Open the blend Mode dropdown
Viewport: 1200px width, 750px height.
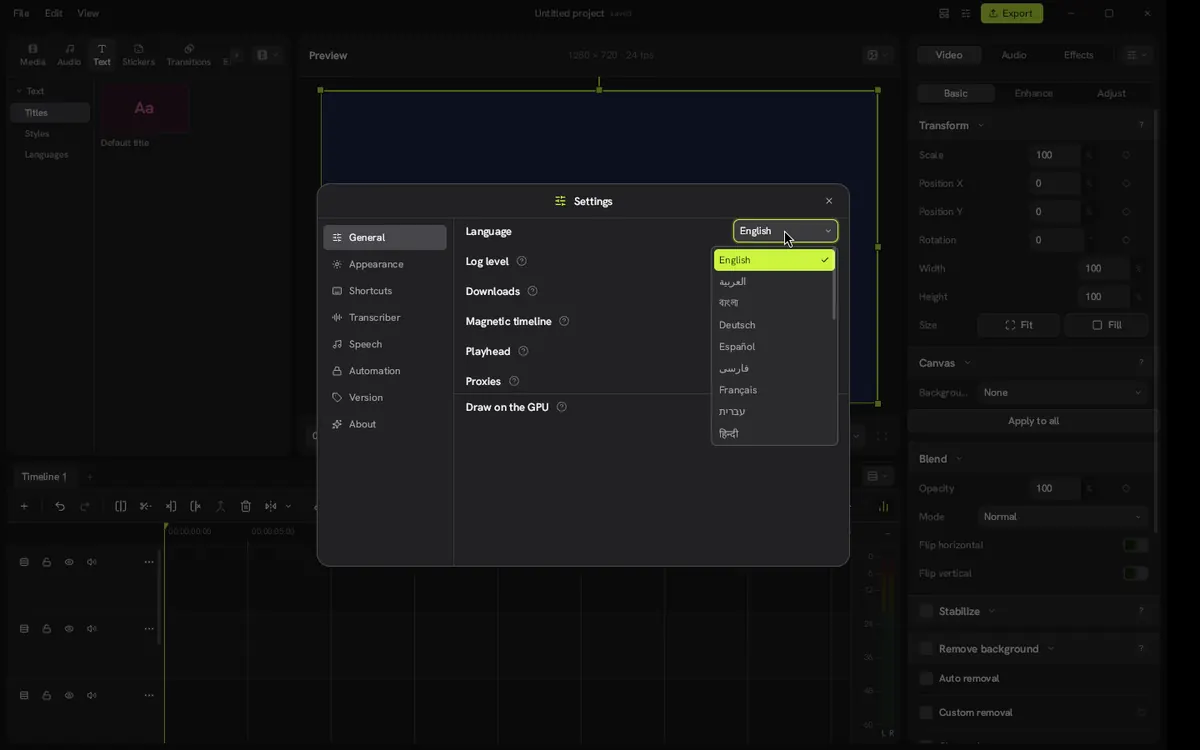tap(1062, 517)
